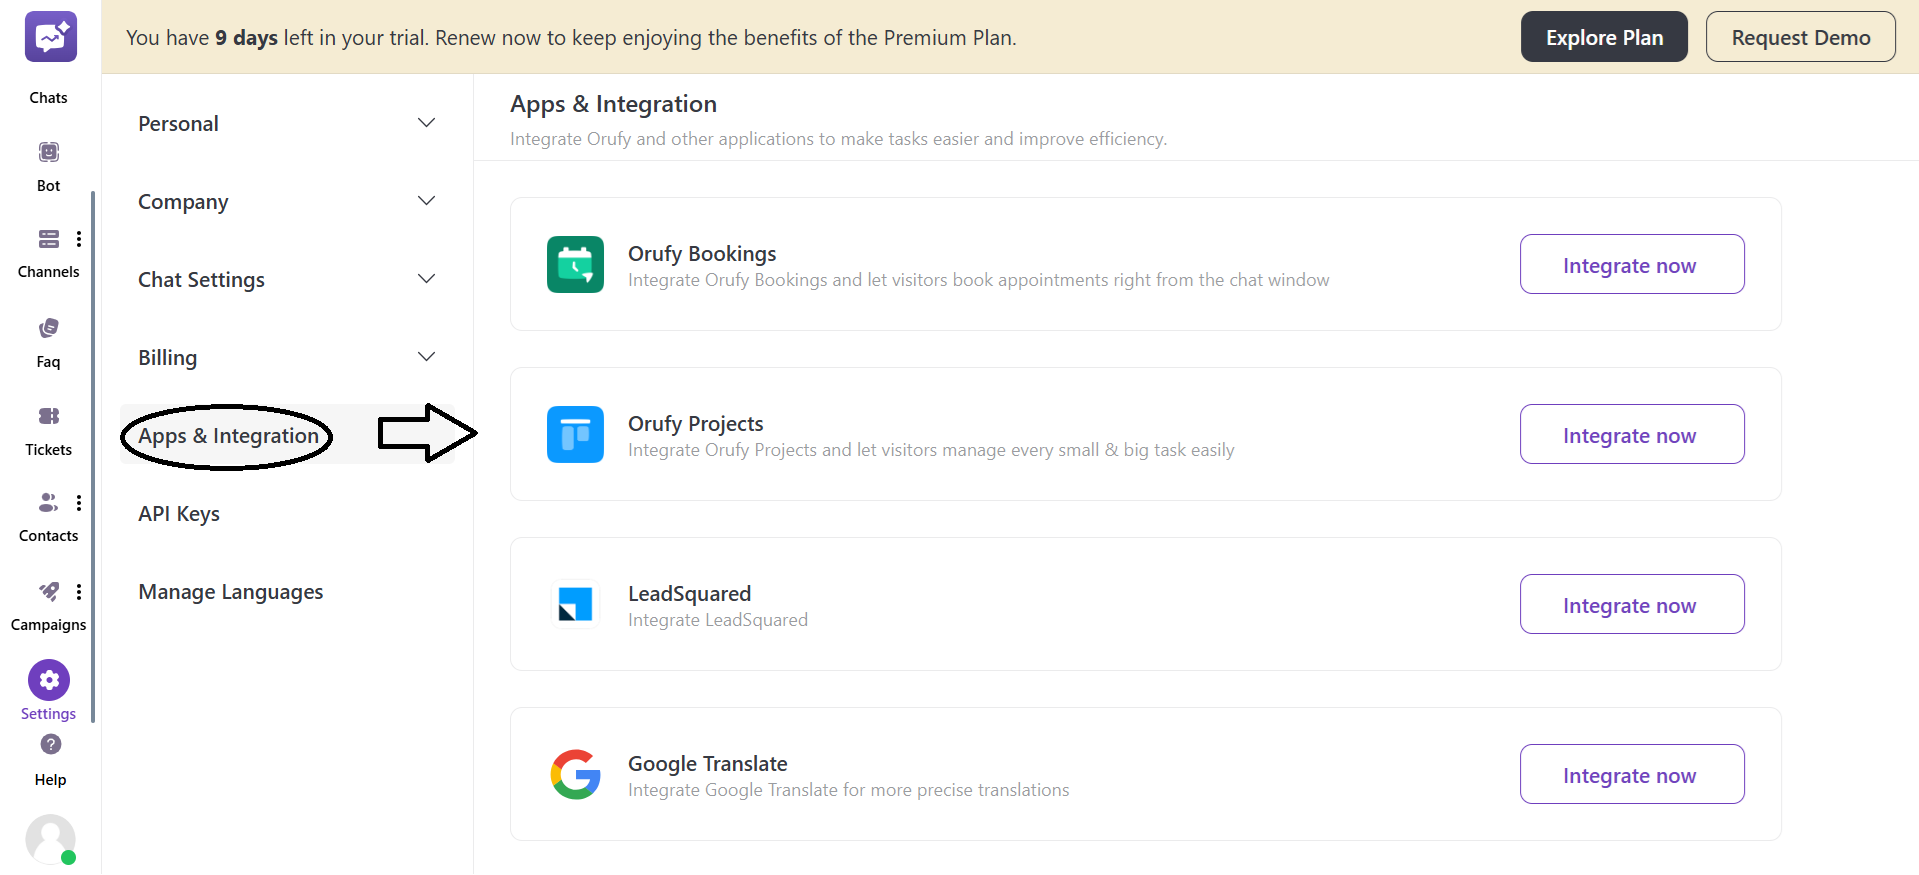Click the Settings gear icon
This screenshot has height=875, width=1919.
point(48,680)
